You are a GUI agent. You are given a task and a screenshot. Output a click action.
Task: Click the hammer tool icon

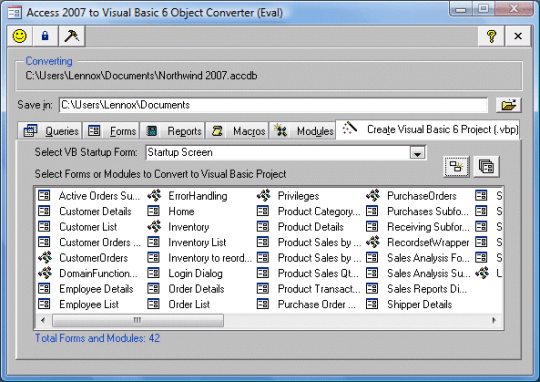pyautogui.click(x=72, y=36)
